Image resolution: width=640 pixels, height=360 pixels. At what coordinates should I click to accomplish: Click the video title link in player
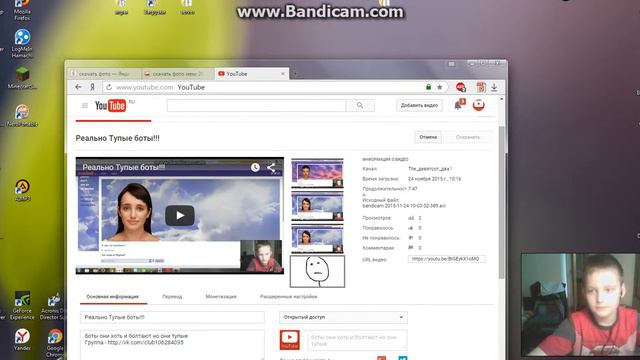[124, 167]
